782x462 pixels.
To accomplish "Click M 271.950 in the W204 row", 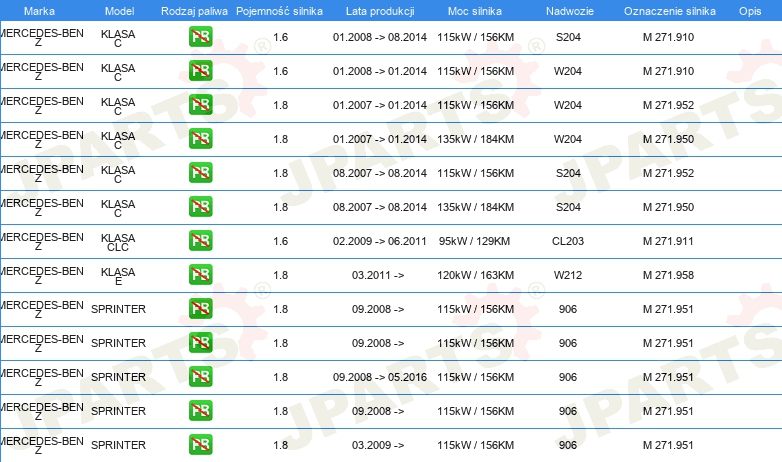I will click(668, 139).
